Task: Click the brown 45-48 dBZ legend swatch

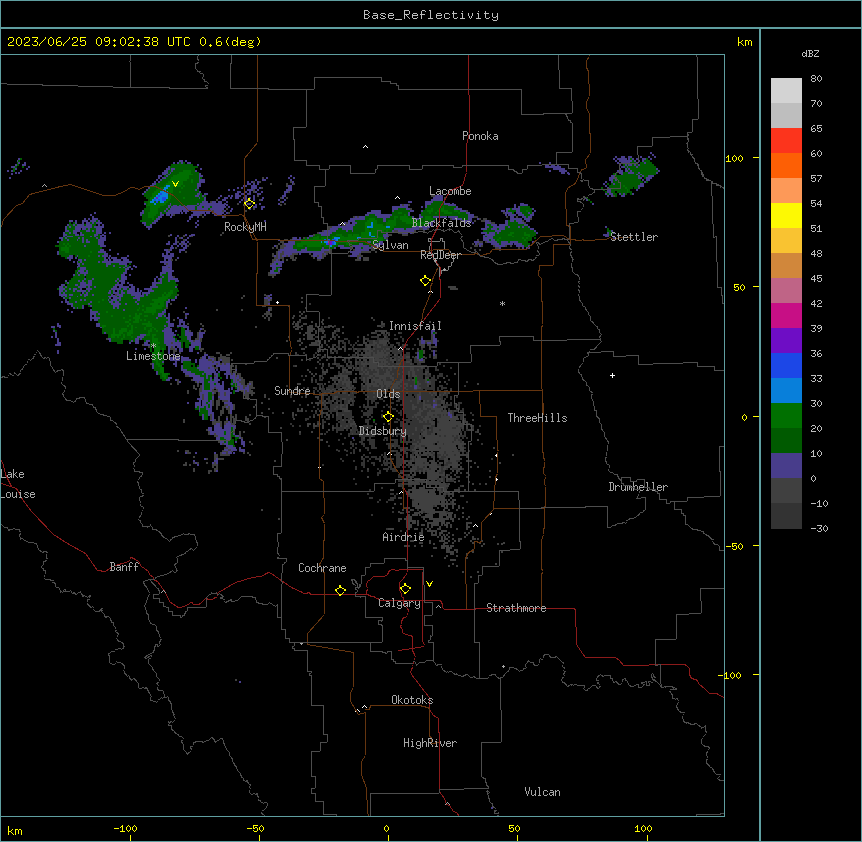Action: 786,265
